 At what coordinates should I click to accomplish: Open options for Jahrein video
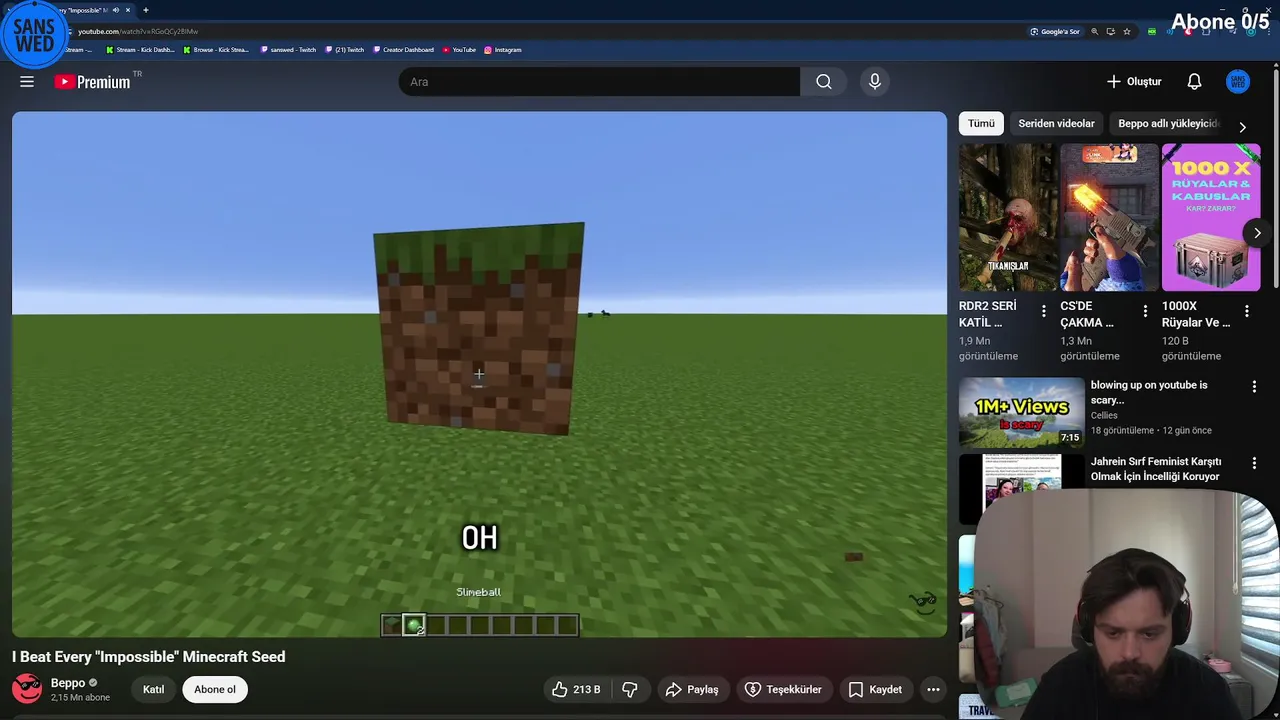(1254, 463)
